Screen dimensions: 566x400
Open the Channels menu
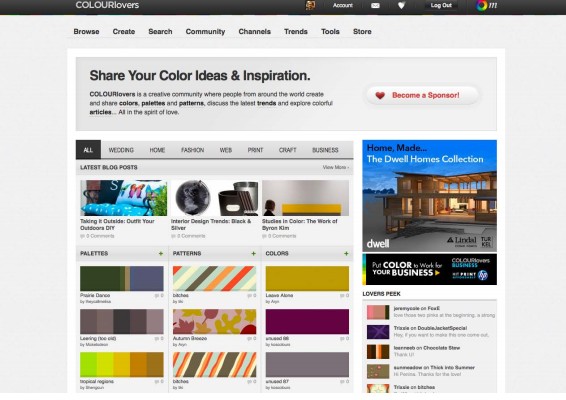254,31
